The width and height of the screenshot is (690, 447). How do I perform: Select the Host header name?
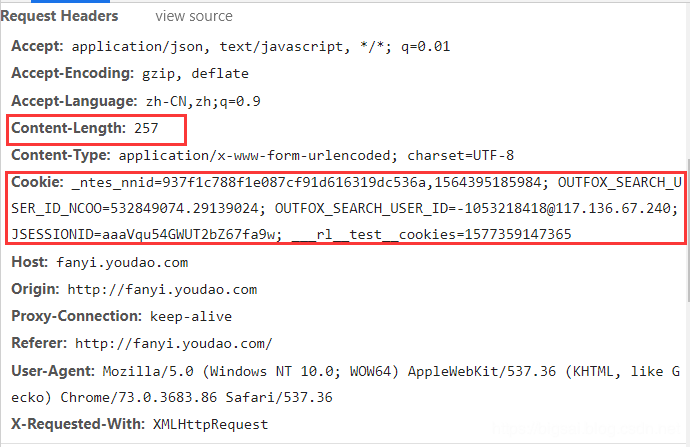tap(29, 262)
